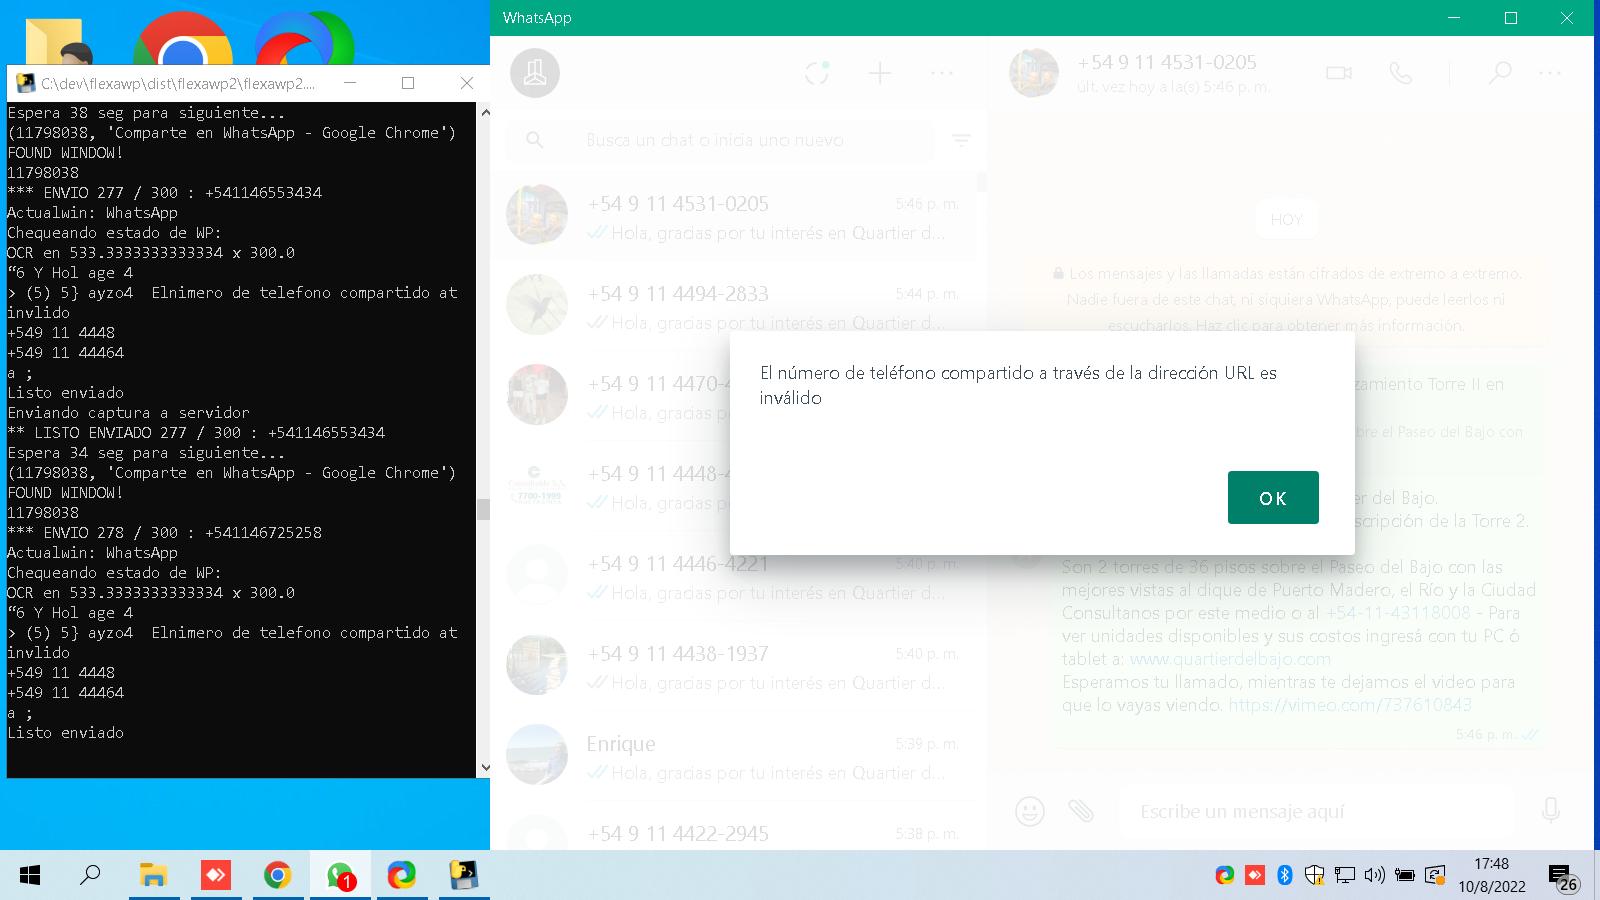The height and width of the screenshot is (900, 1600).
Task: Attach a file with paperclip icon
Action: coord(1081,811)
